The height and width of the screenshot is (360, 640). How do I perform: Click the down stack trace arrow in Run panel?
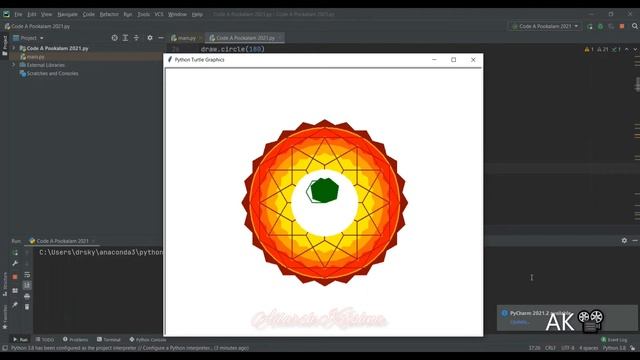[27, 264]
